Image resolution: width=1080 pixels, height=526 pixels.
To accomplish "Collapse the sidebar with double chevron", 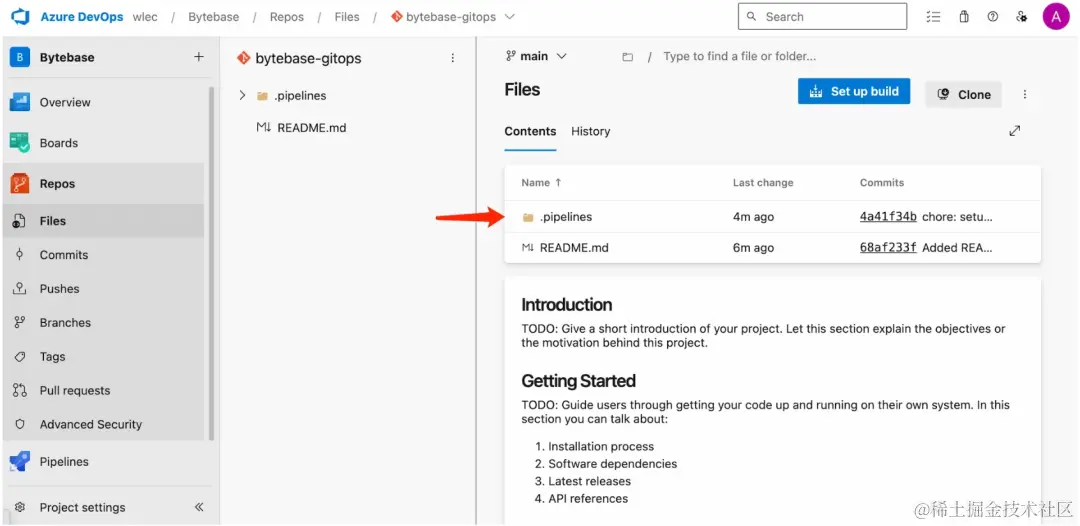I will click(x=199, y=507).
